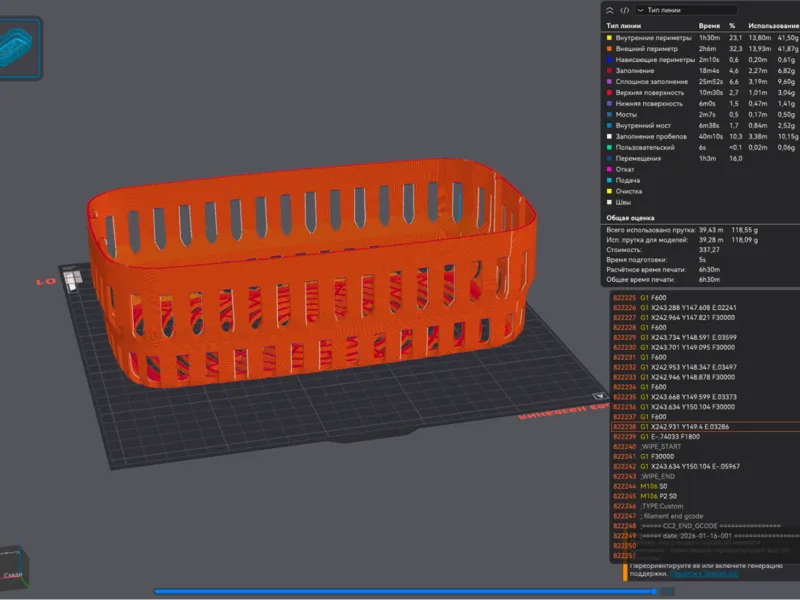Click the plate '01' label on bed

click(x=46, y=282)
